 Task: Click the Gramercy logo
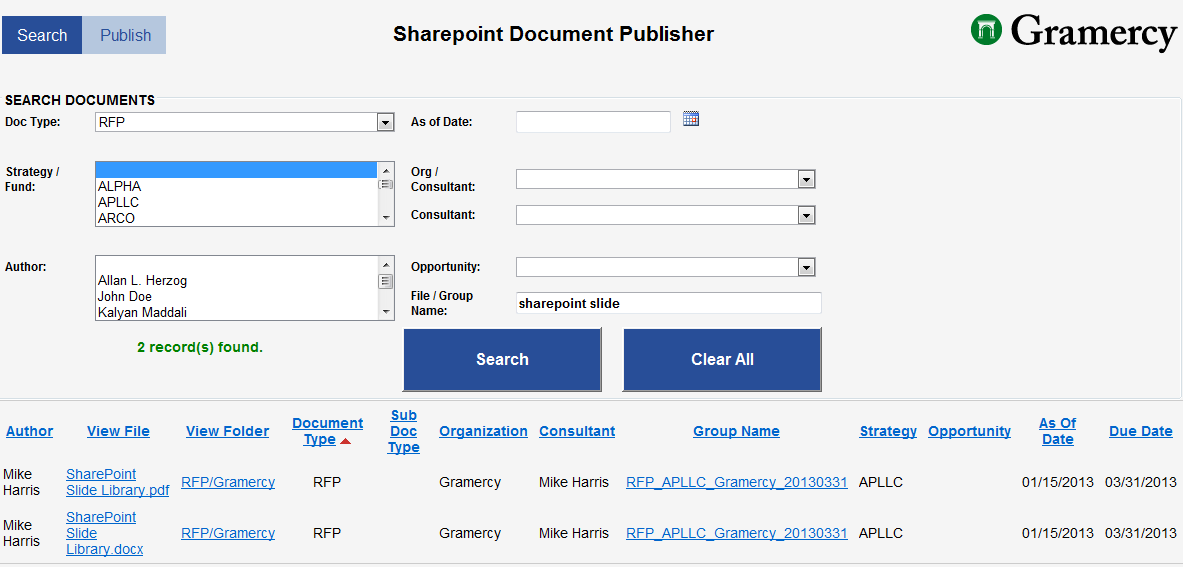[1074, 31]
